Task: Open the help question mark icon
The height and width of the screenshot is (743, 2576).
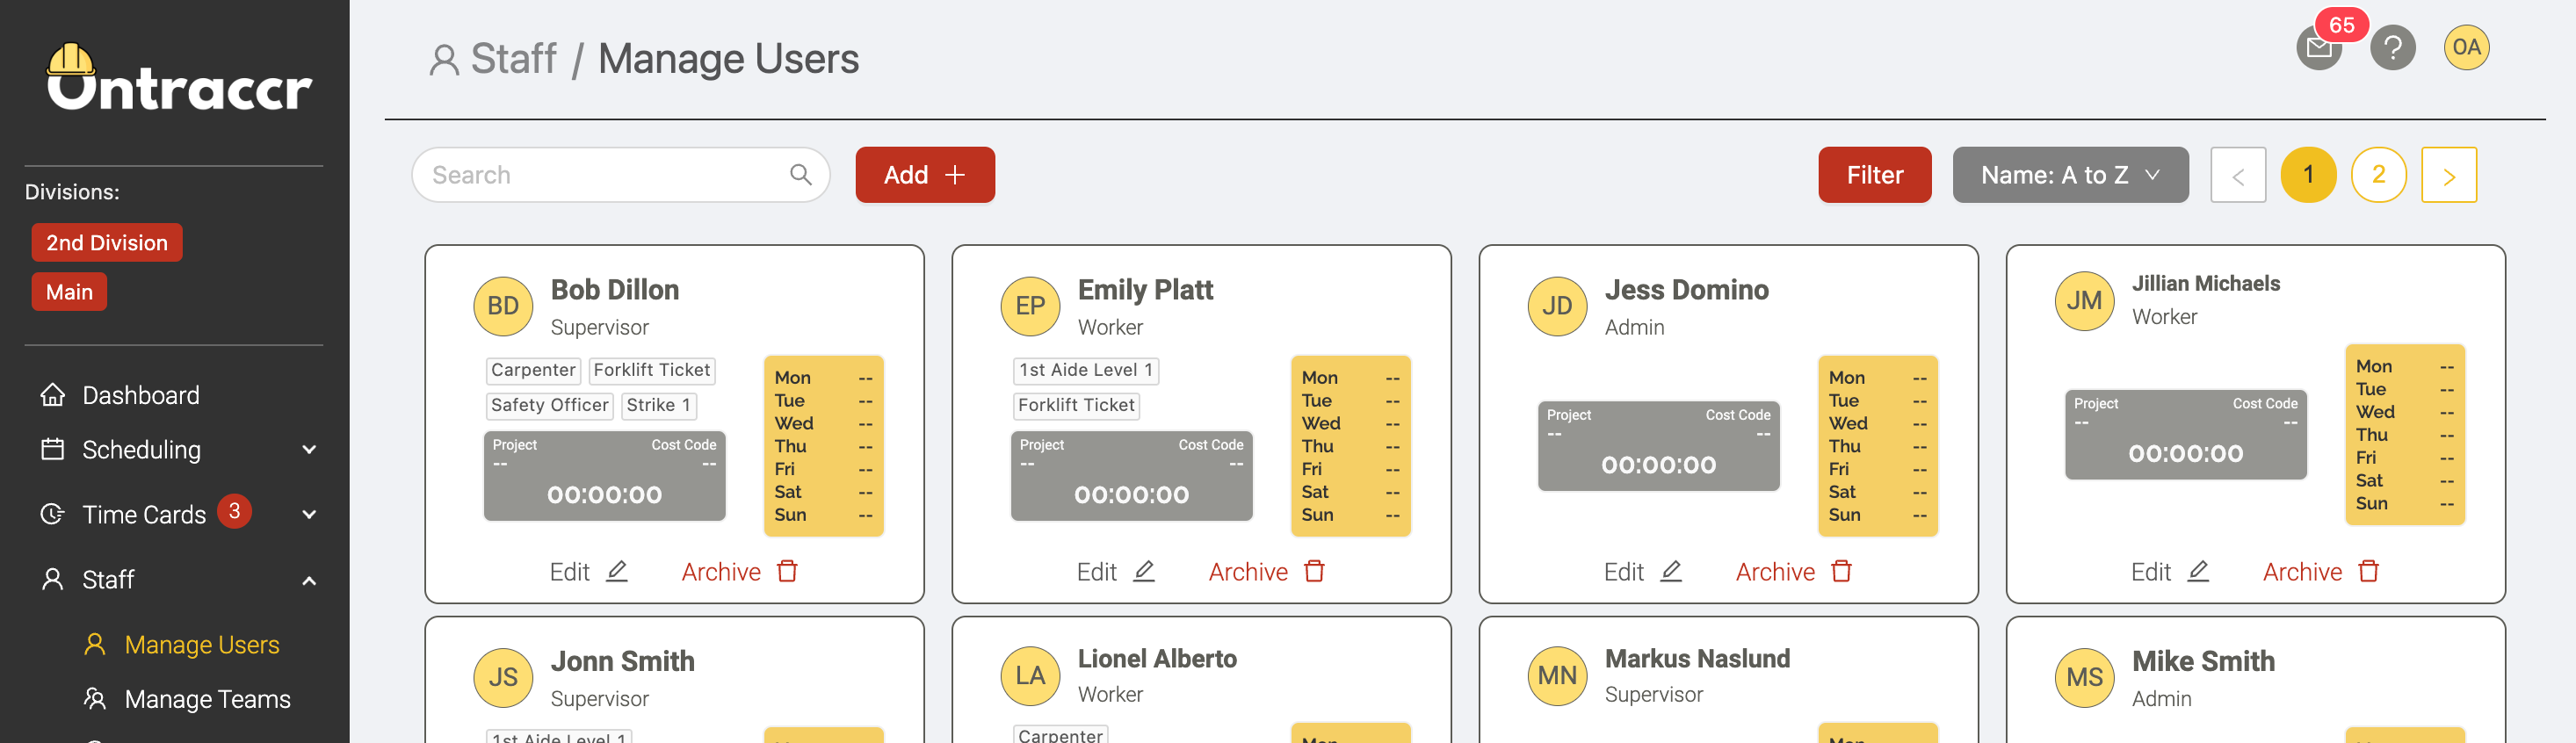Action: (x=2392, y=48)
